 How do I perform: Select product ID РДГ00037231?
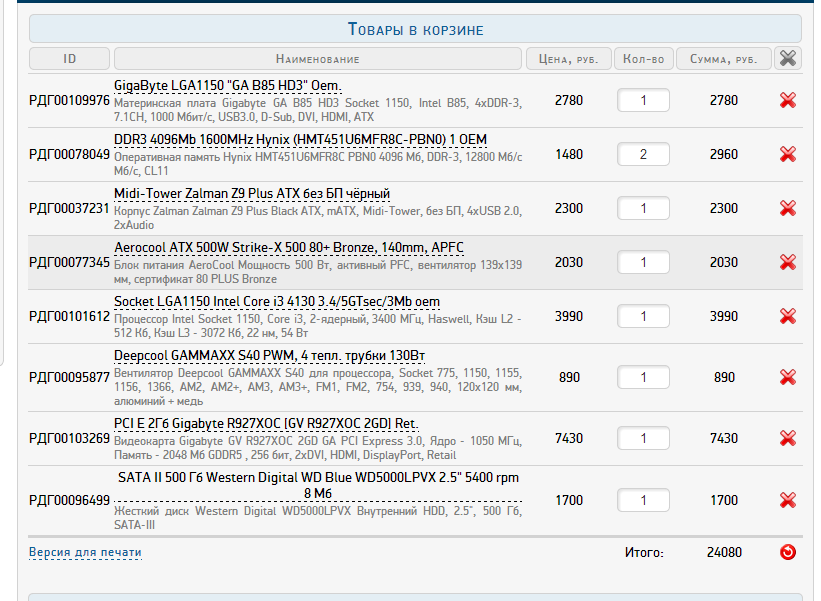coord(69,208)
